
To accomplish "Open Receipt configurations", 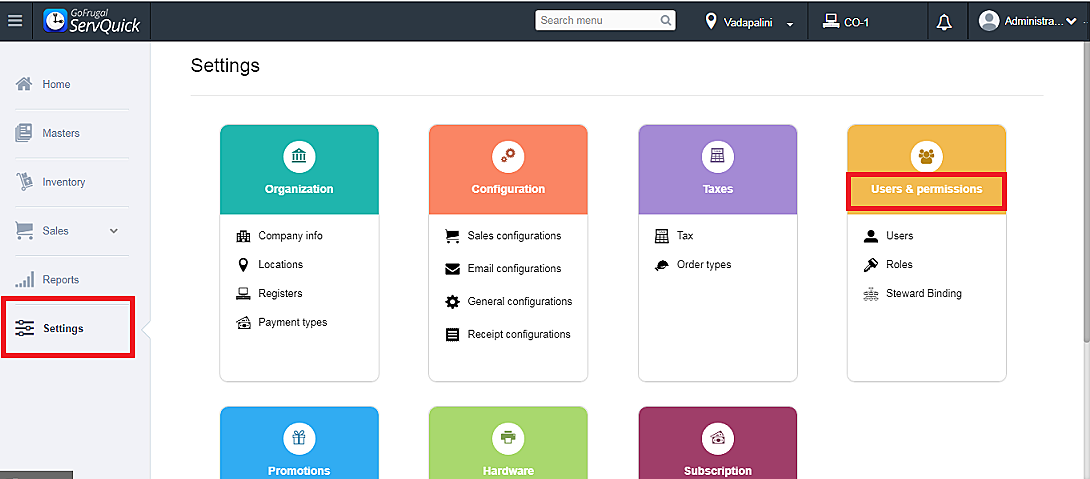I will pos(519,334).
